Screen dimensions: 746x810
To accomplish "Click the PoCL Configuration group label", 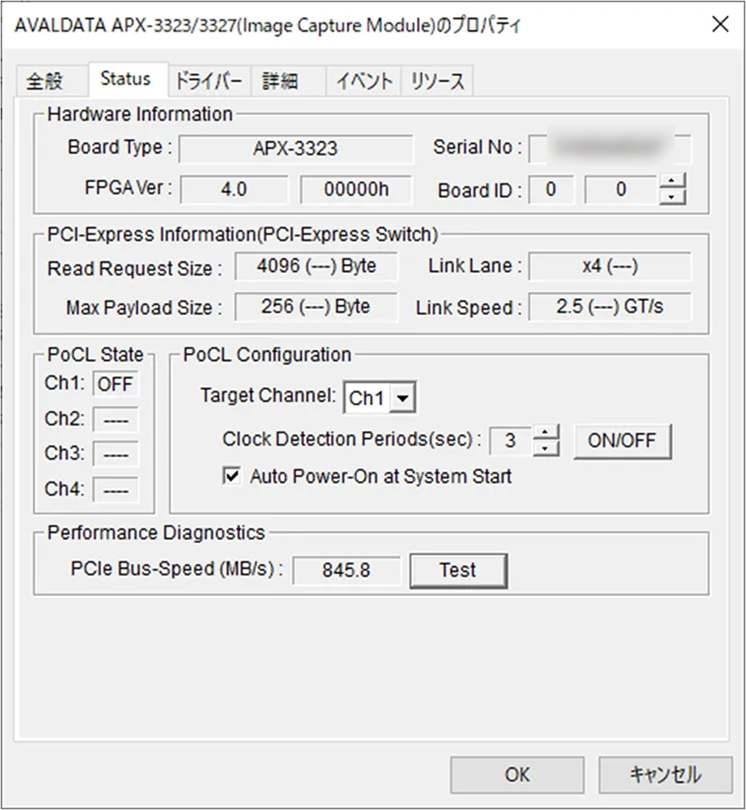I will [x=267, y=354].
